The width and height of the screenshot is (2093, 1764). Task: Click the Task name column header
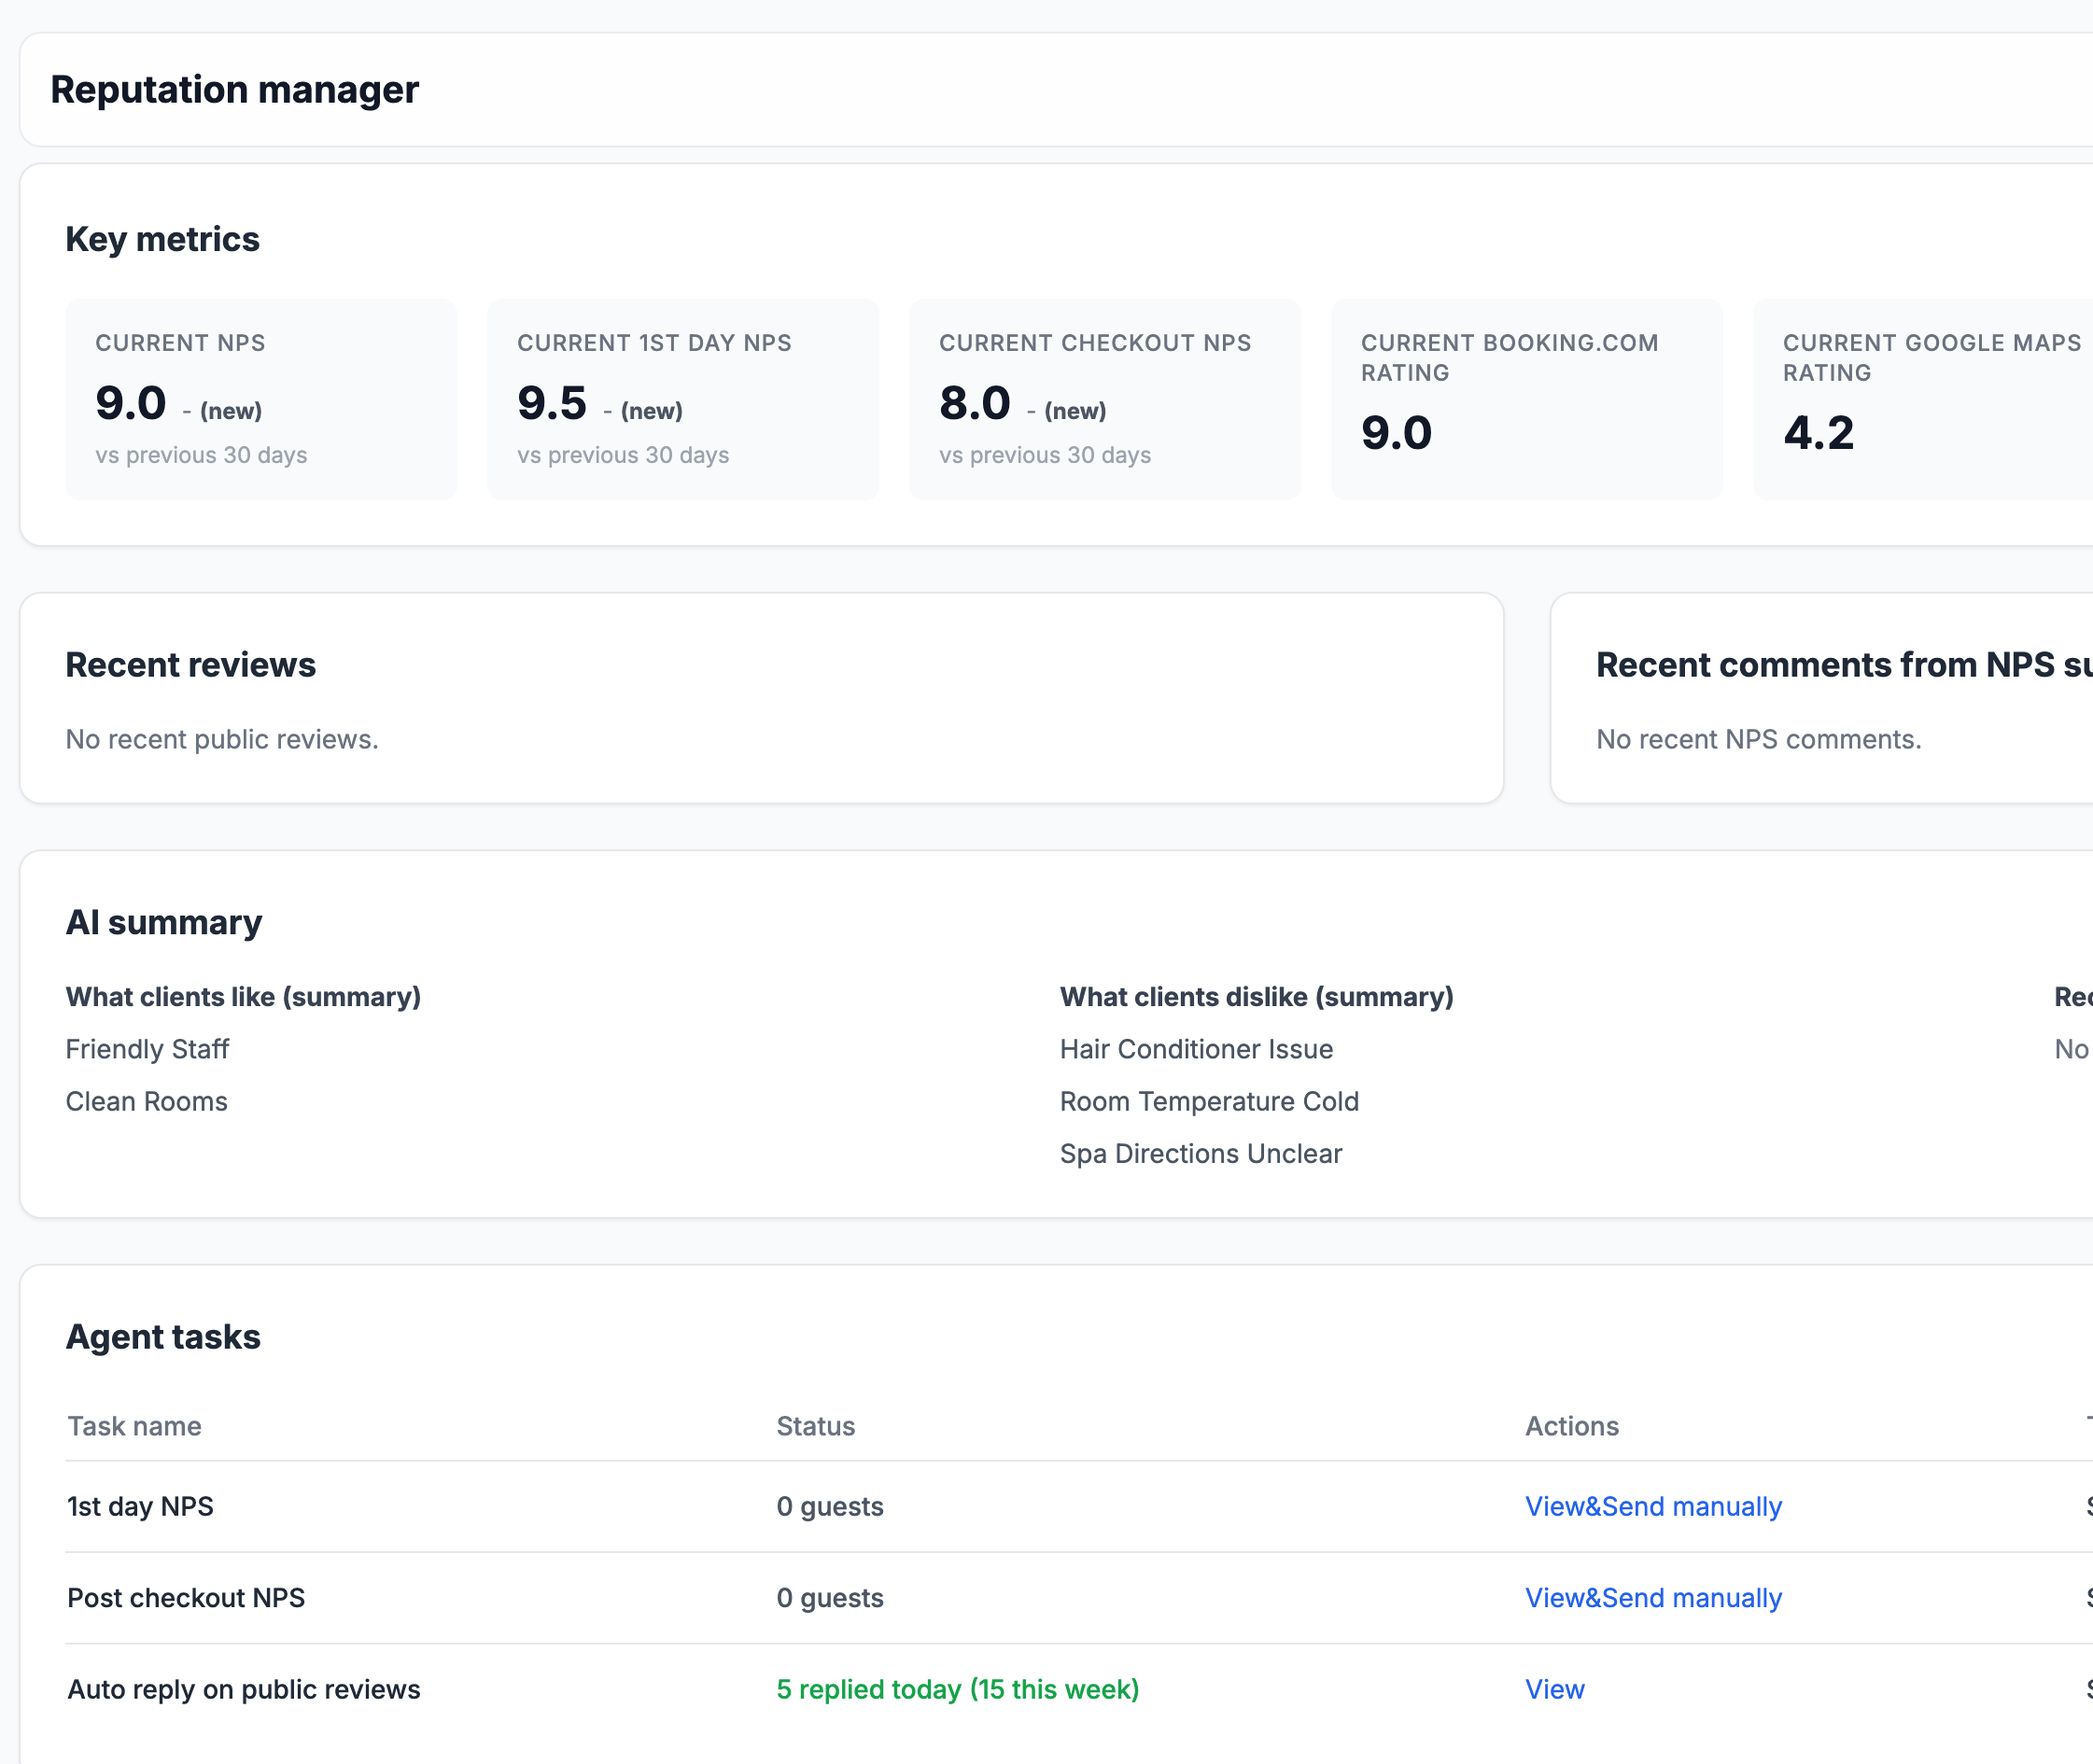click(x=133, y=1426)
